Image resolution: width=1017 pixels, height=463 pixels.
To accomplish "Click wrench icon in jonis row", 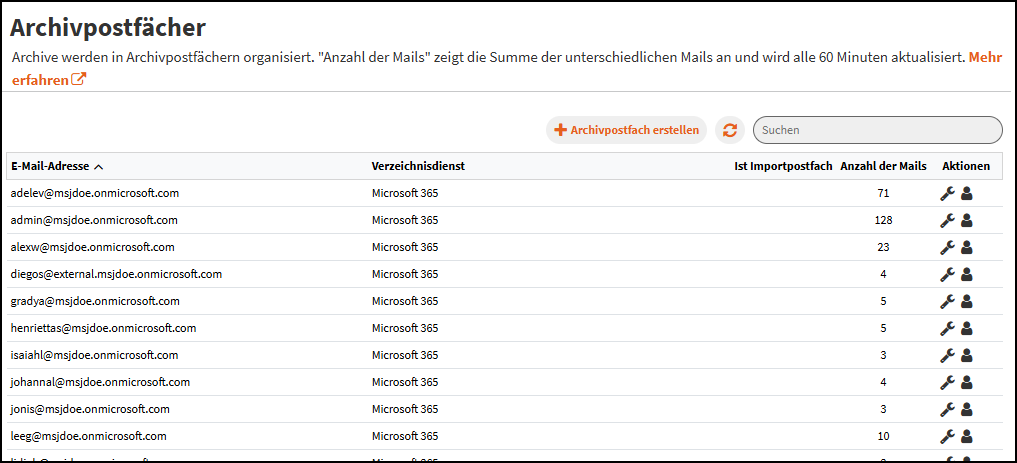I will 947,409.
